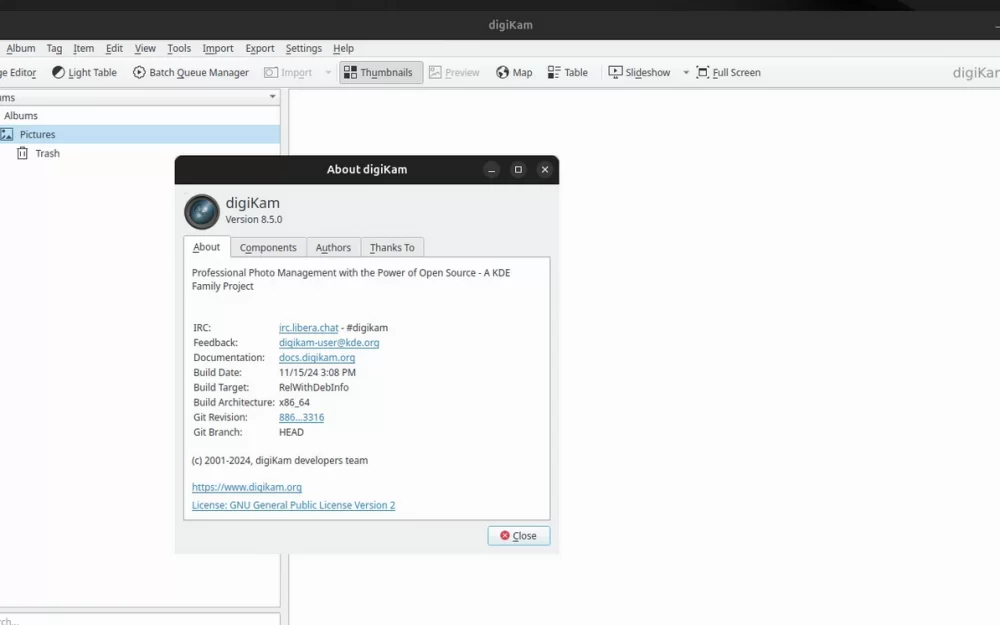Viewport: 1000px width, 625px height.
Task: Open the Light Table
Action: tap(84, 71)
